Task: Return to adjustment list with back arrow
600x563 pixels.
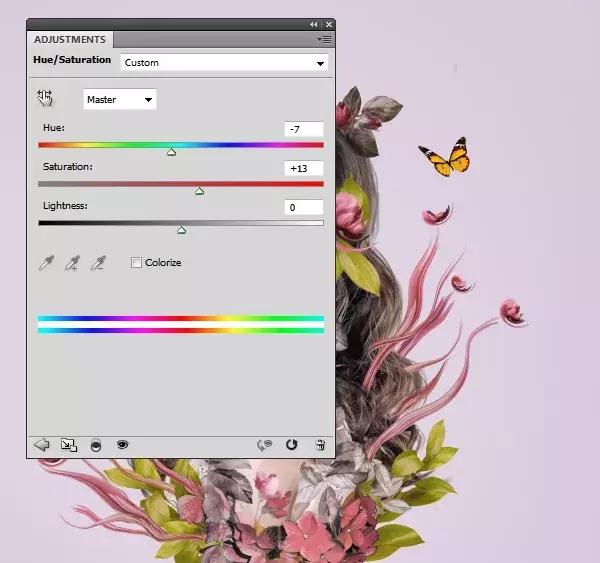Action: 41,445
